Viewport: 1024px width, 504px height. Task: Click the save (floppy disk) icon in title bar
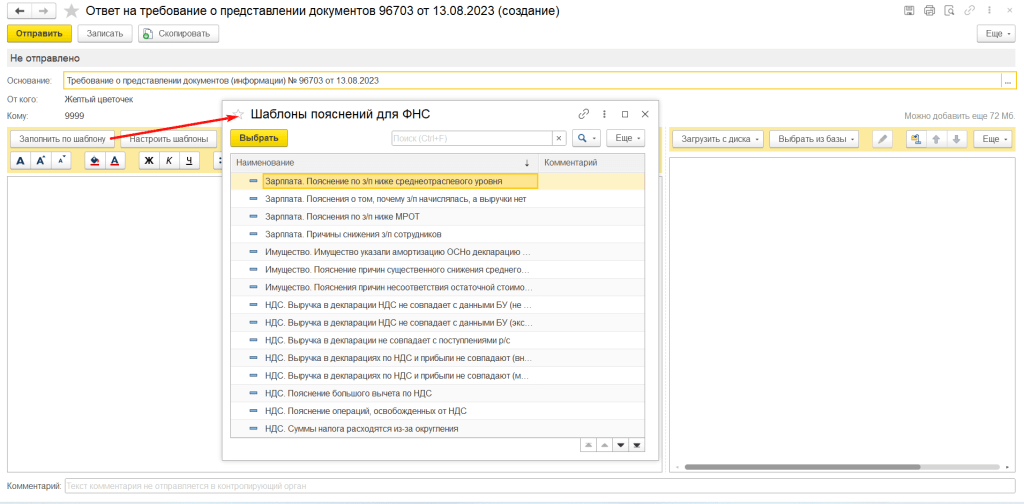pyautogui.click(x=908, y=10)
